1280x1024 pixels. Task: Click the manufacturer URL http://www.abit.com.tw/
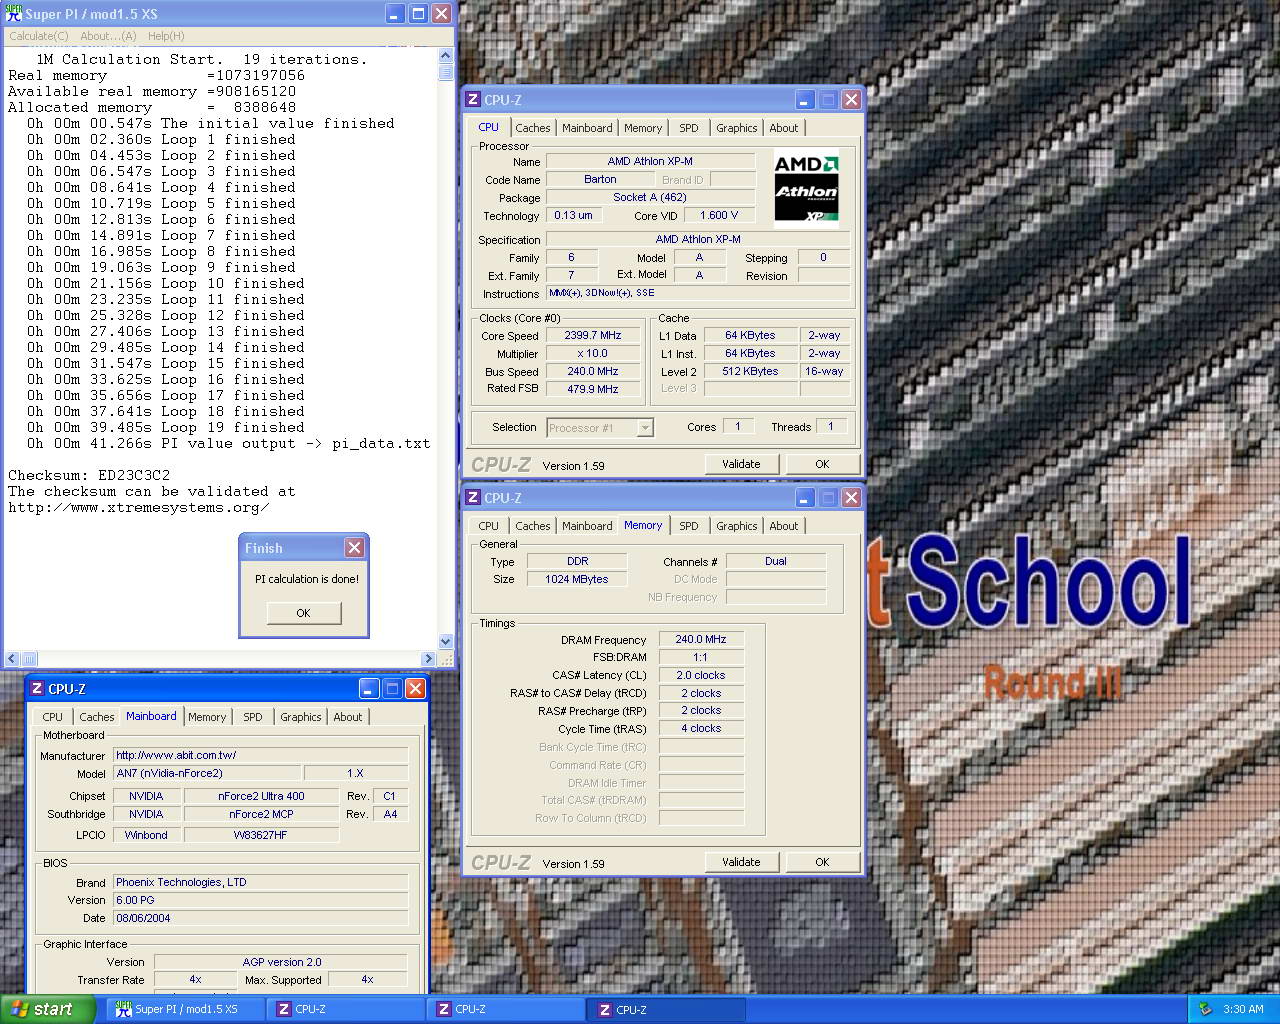260,756
